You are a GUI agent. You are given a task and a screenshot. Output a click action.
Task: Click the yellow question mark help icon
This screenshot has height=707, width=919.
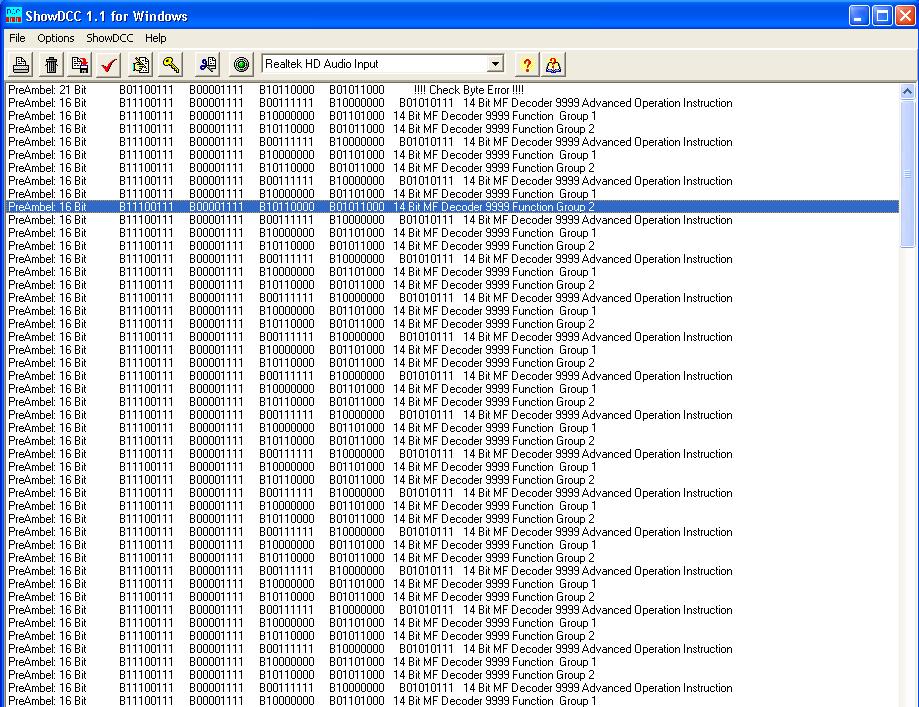point(526,65)
